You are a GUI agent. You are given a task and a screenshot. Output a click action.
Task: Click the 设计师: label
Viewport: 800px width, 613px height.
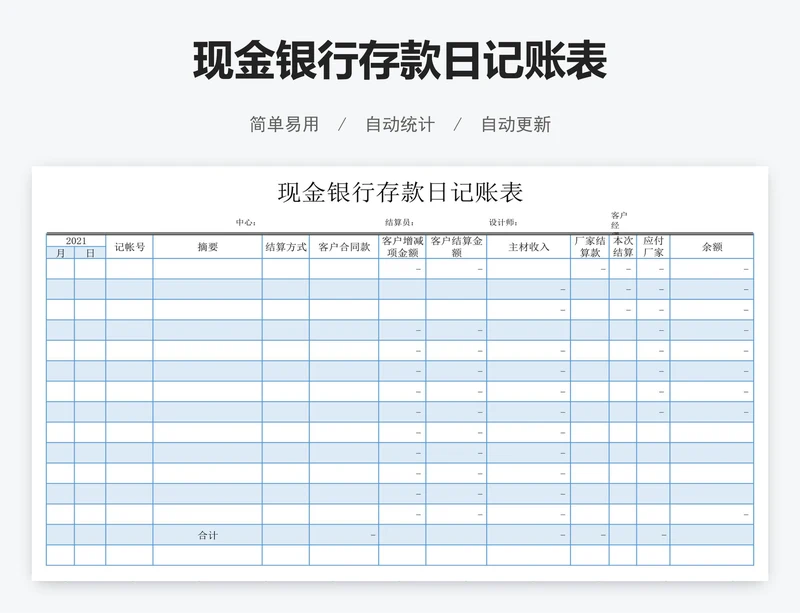(x=503, y=223)
